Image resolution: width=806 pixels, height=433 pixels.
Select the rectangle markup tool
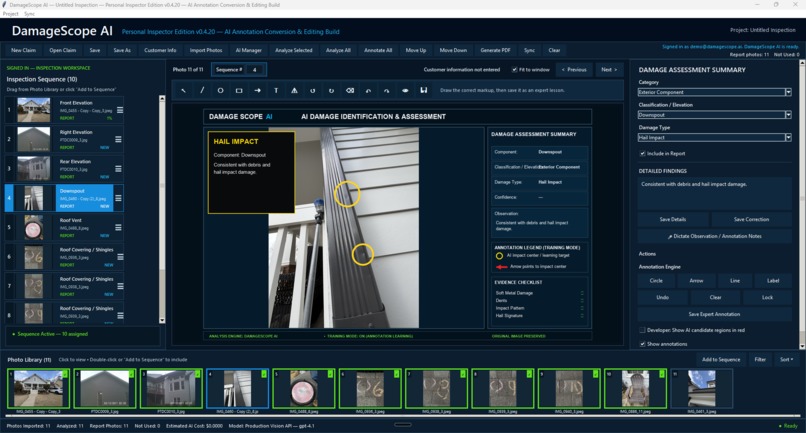point(239,91)
